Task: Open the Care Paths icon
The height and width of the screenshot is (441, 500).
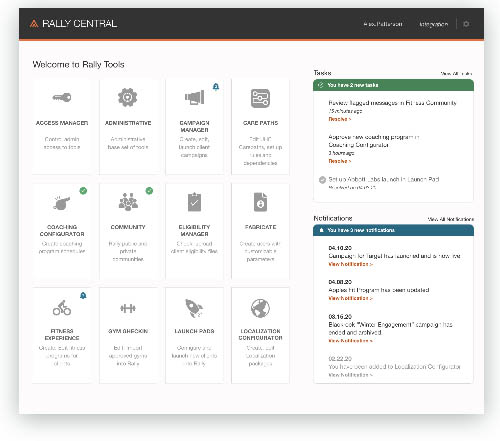Action: pyautogui.click(x=260, y=98)
